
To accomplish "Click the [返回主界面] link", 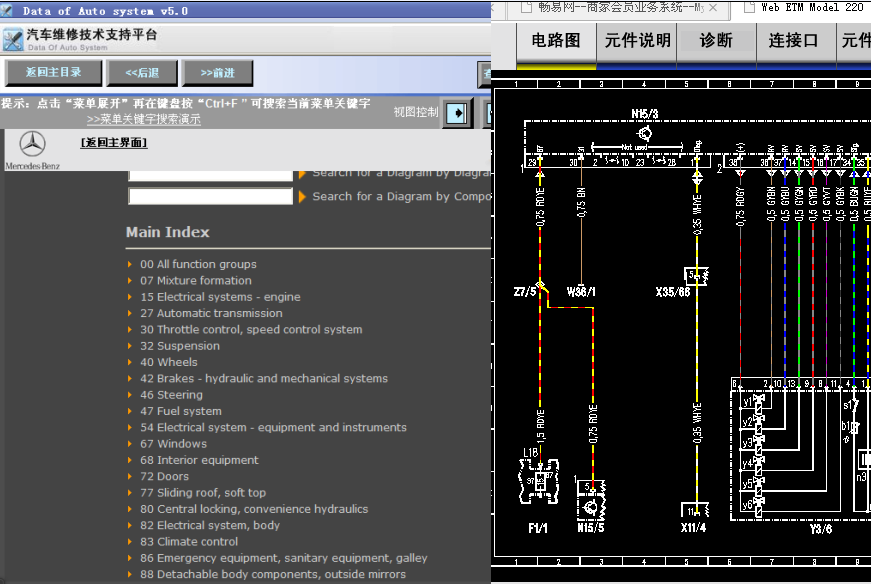I will tap(114, 143).
